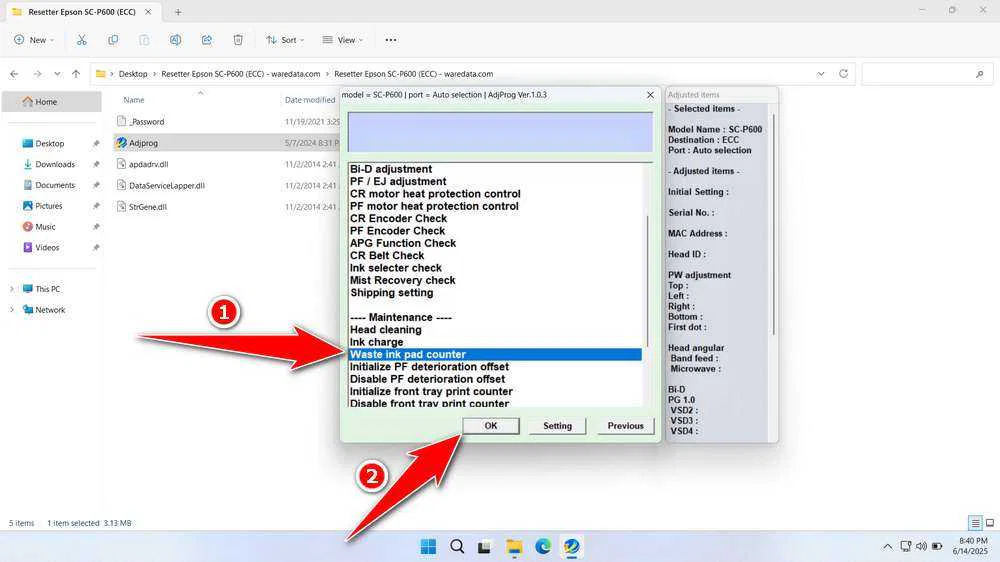Navigate up one folder with up arrow
This screenshot has width=1000, height=562.
(x=76, y=74)
